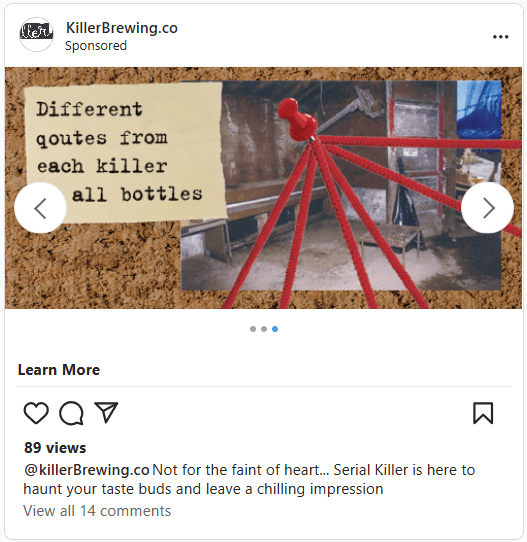Open the KillerBrewing.co account name
This screenshot has width=527, height=542.
(x=122, y=28)
